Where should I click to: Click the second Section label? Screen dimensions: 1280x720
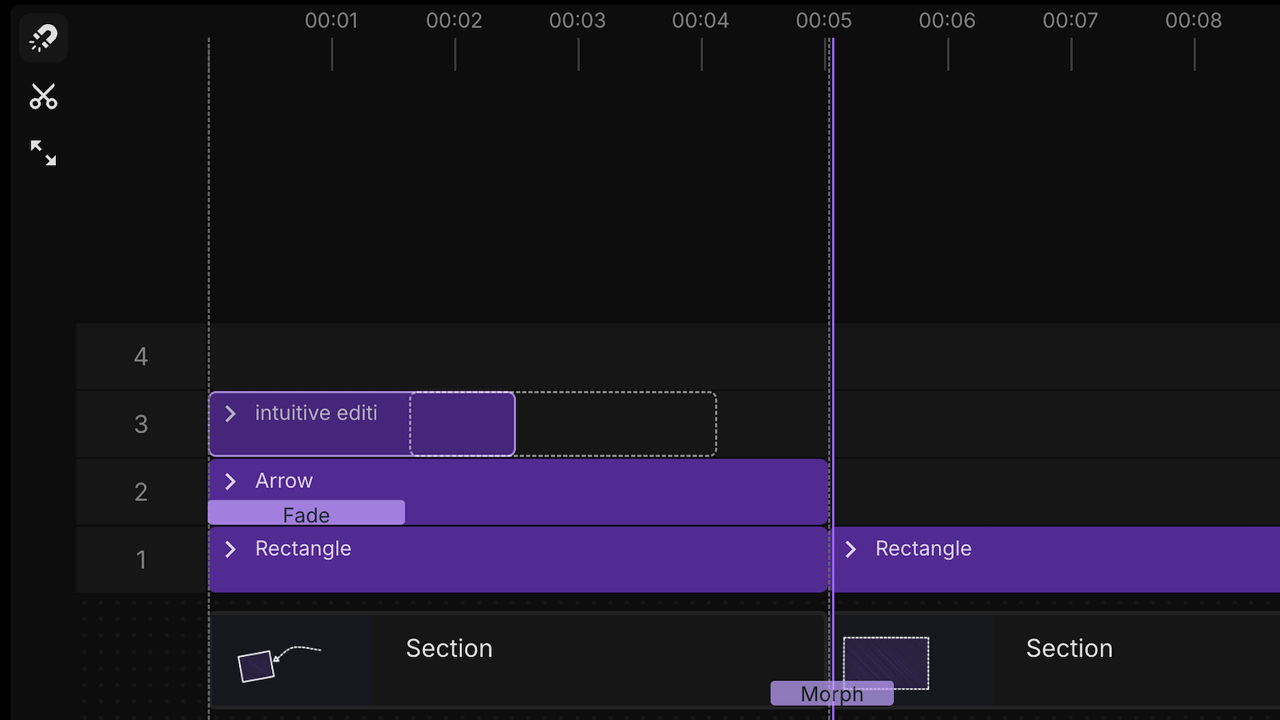pos(1069,648)
